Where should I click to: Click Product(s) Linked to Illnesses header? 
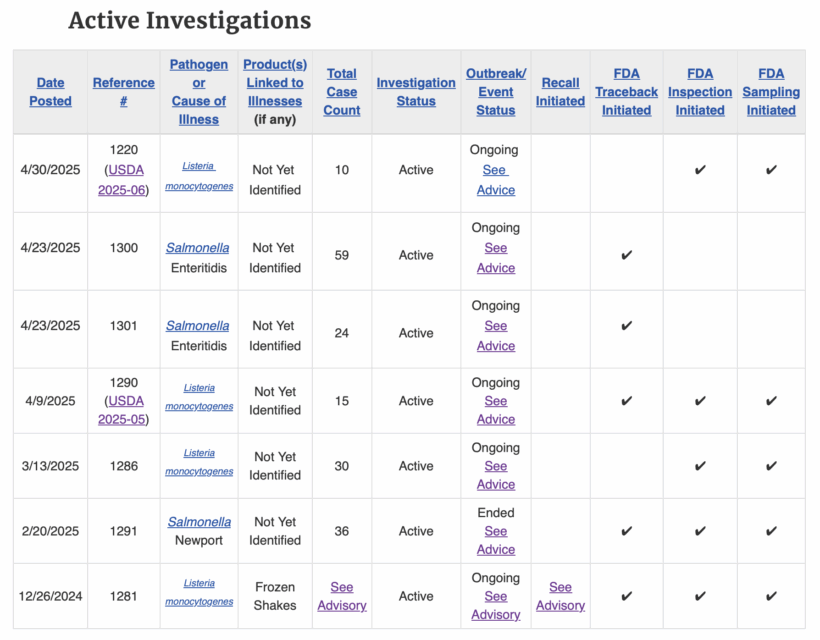pos(275,83)
